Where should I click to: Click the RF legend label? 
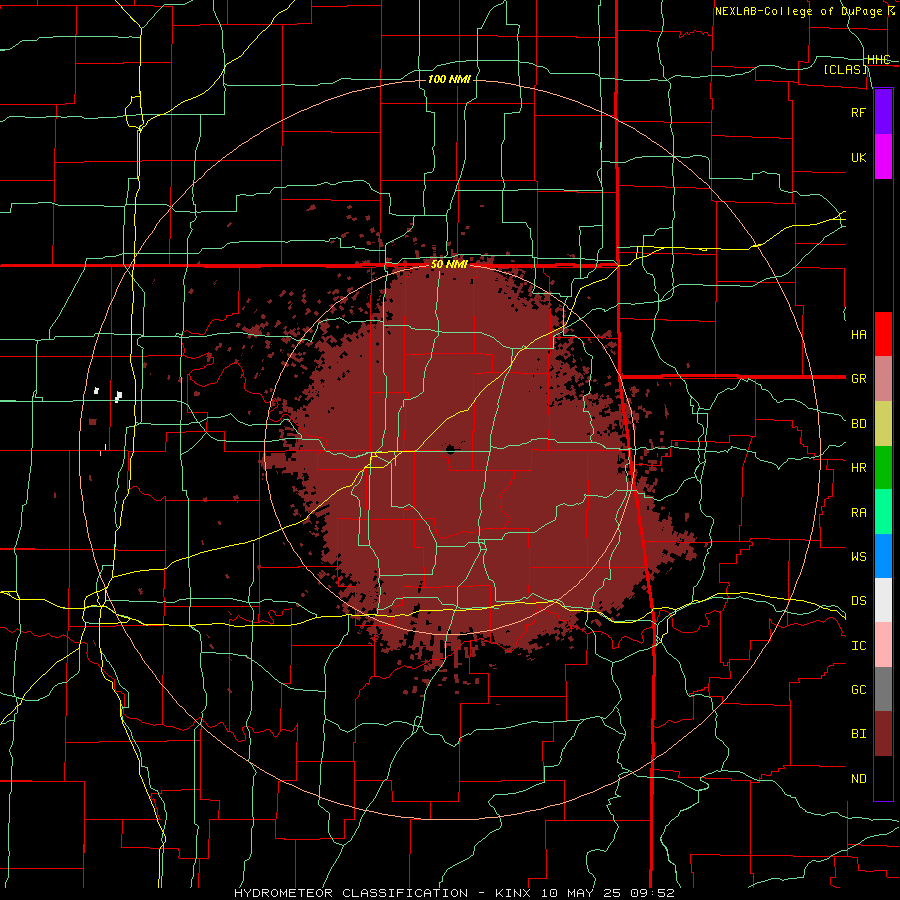point(858,112)
